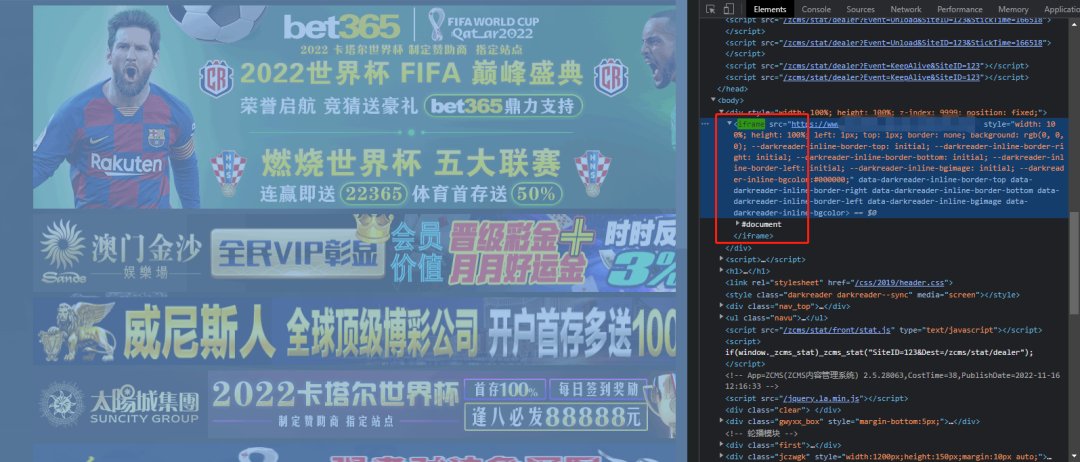Image resolution: width=1080 pixels, height=462 pixels.
Task: Click the 50% deposit badge in the bet365 banner
Action: pos(536,194)
